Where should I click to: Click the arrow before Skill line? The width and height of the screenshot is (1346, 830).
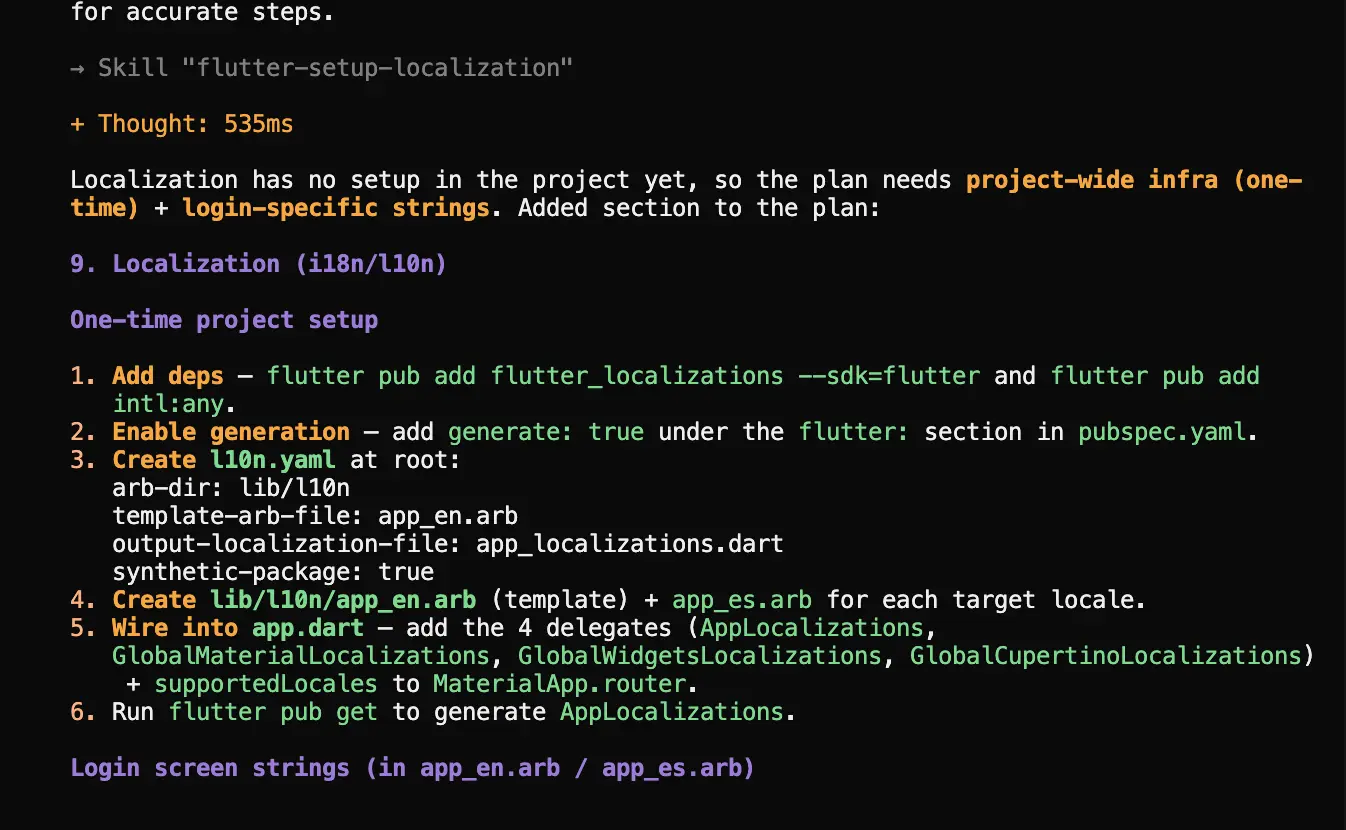[x=77, y=68]
